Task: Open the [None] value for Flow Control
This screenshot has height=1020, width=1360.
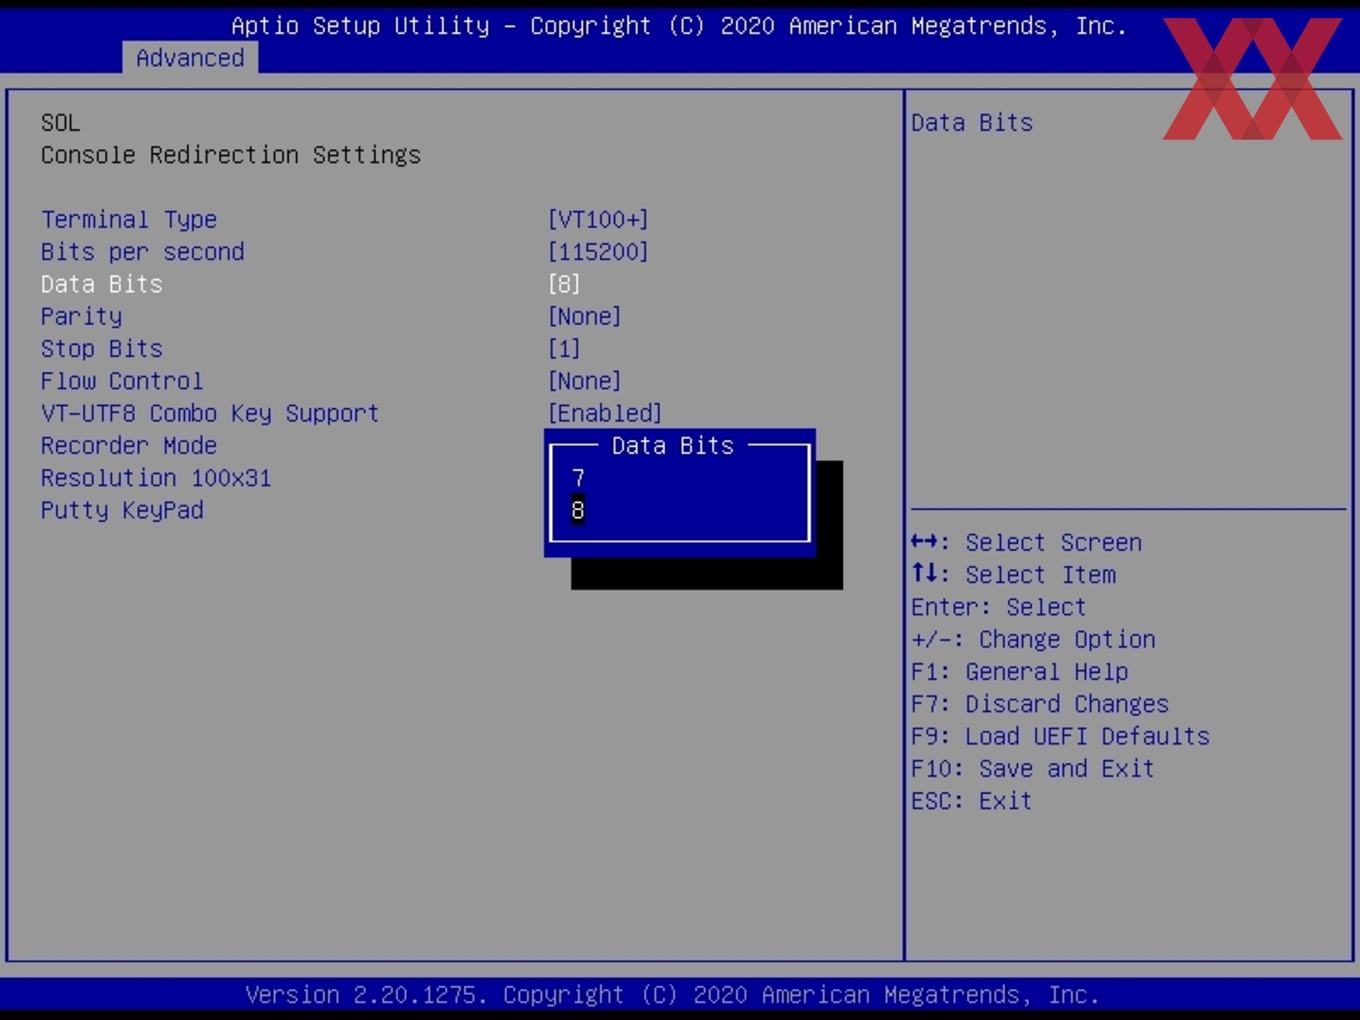Action: point(584,381)
